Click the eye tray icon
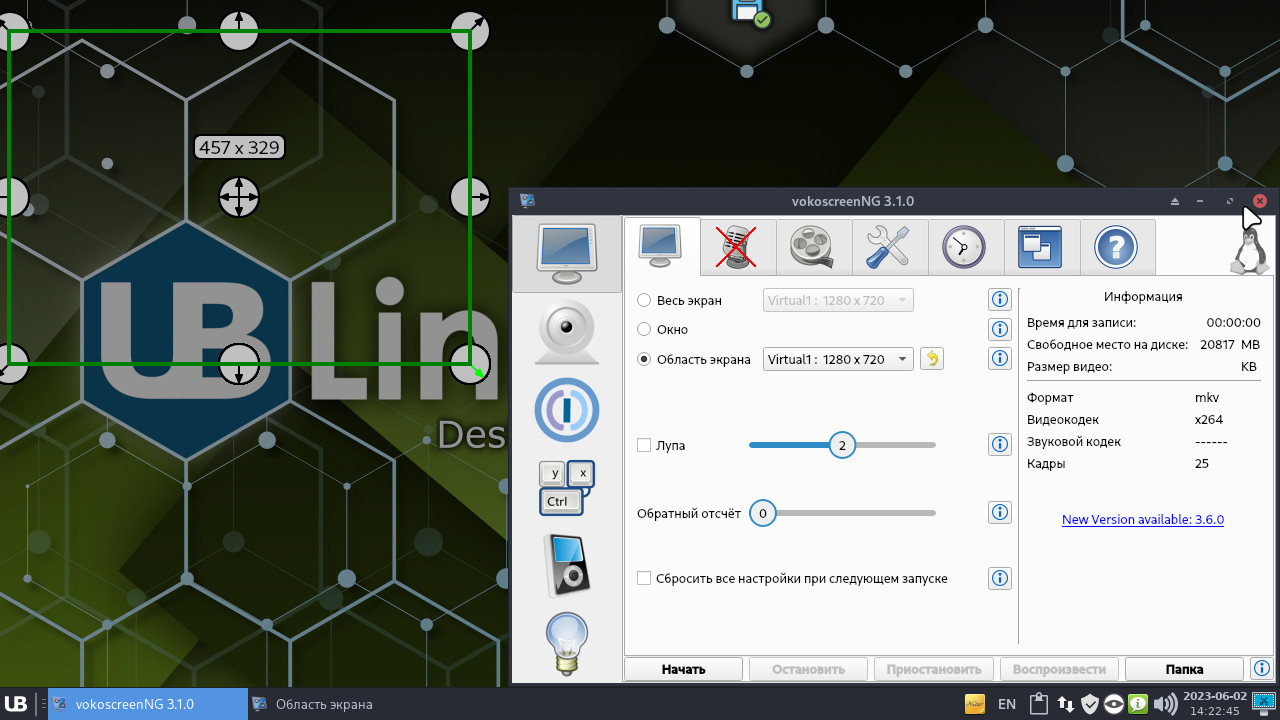 coord(1115,704)
